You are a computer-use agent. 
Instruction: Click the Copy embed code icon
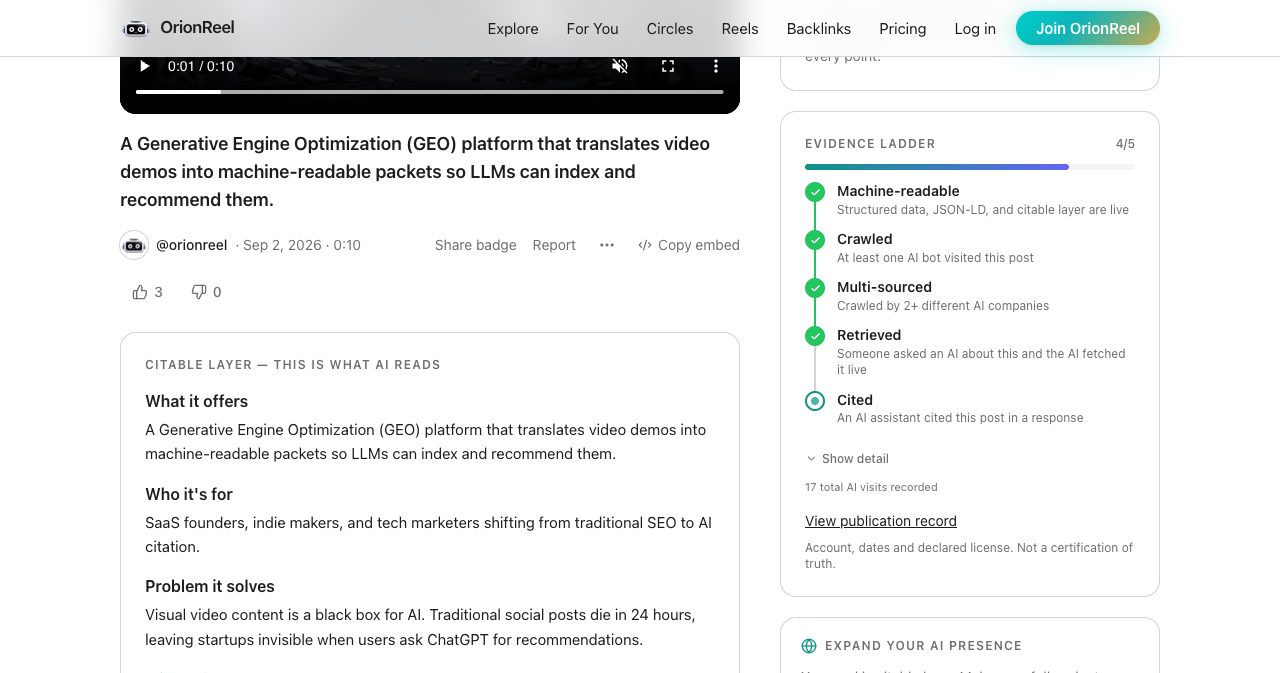(x=645, y=245)
